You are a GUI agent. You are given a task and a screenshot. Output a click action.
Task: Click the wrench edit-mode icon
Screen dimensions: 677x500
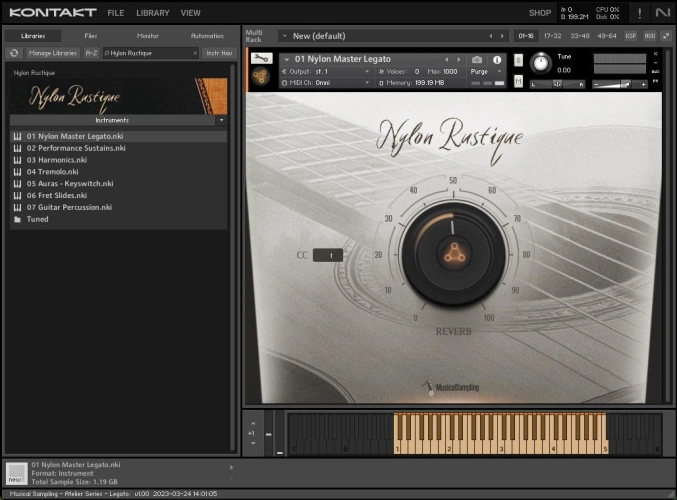click(261, 59)
